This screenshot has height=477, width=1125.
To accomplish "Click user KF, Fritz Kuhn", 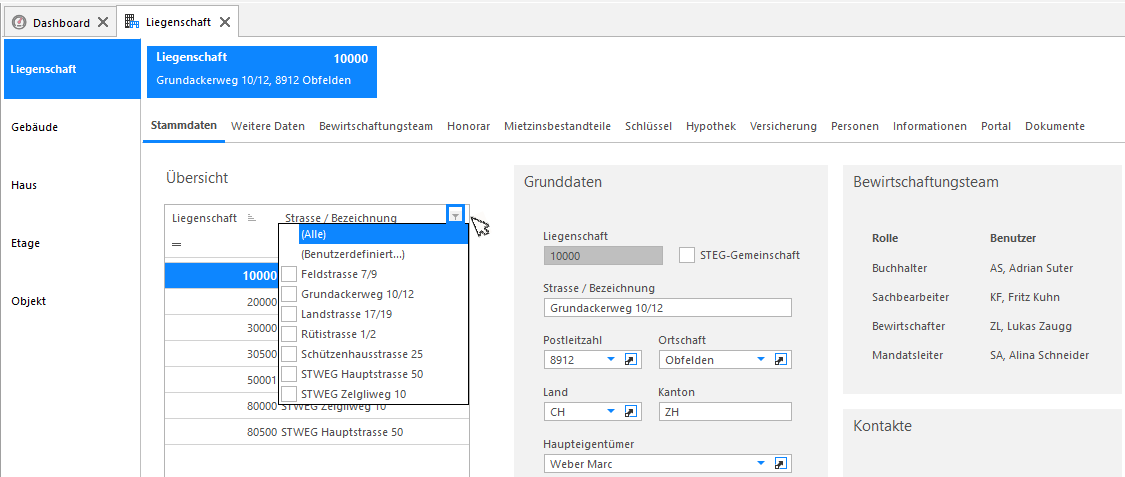I will pos(1025,297).
